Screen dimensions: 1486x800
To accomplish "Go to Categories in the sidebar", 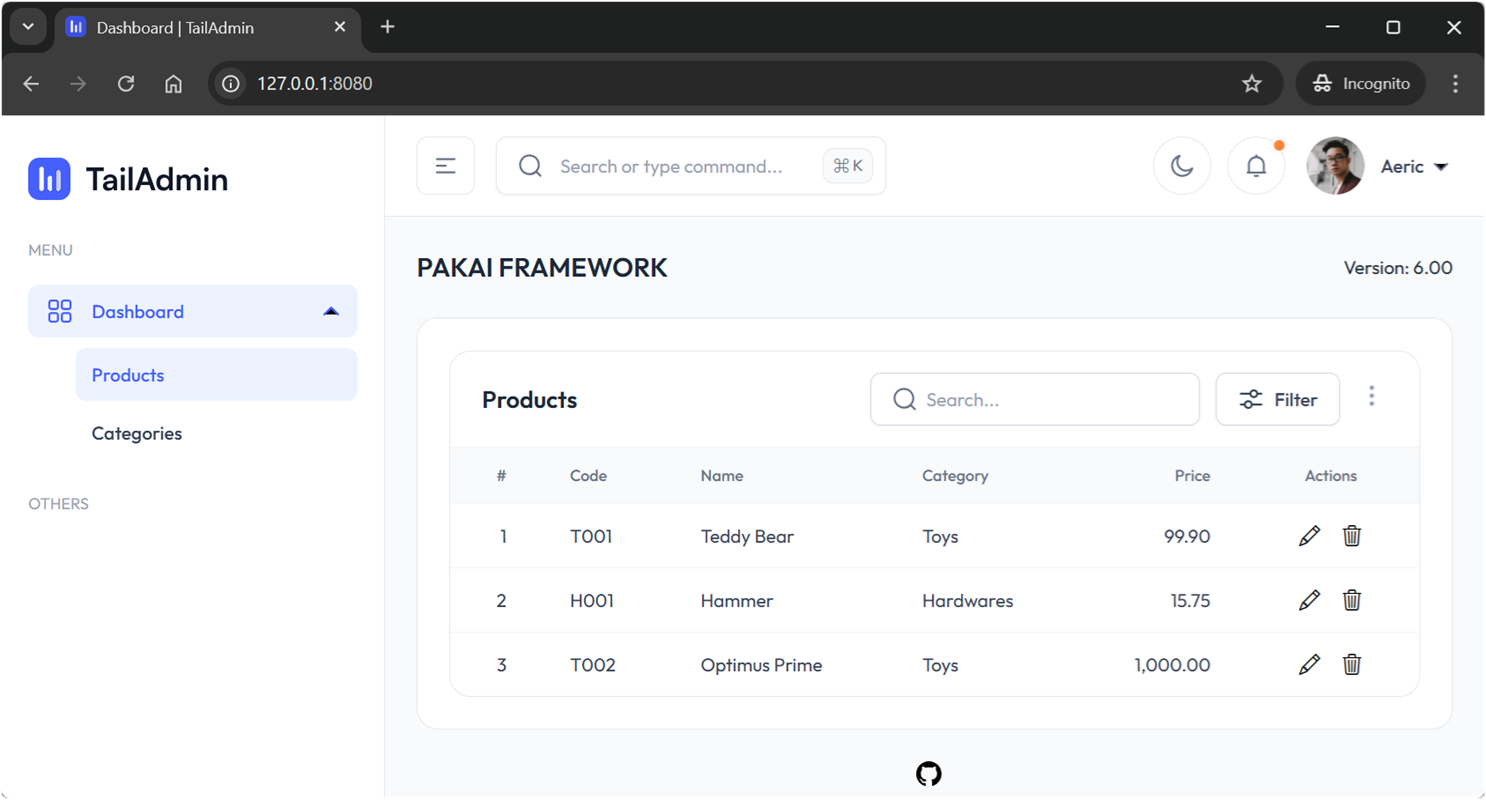I will pyautogui.click(x=137, y=433).
